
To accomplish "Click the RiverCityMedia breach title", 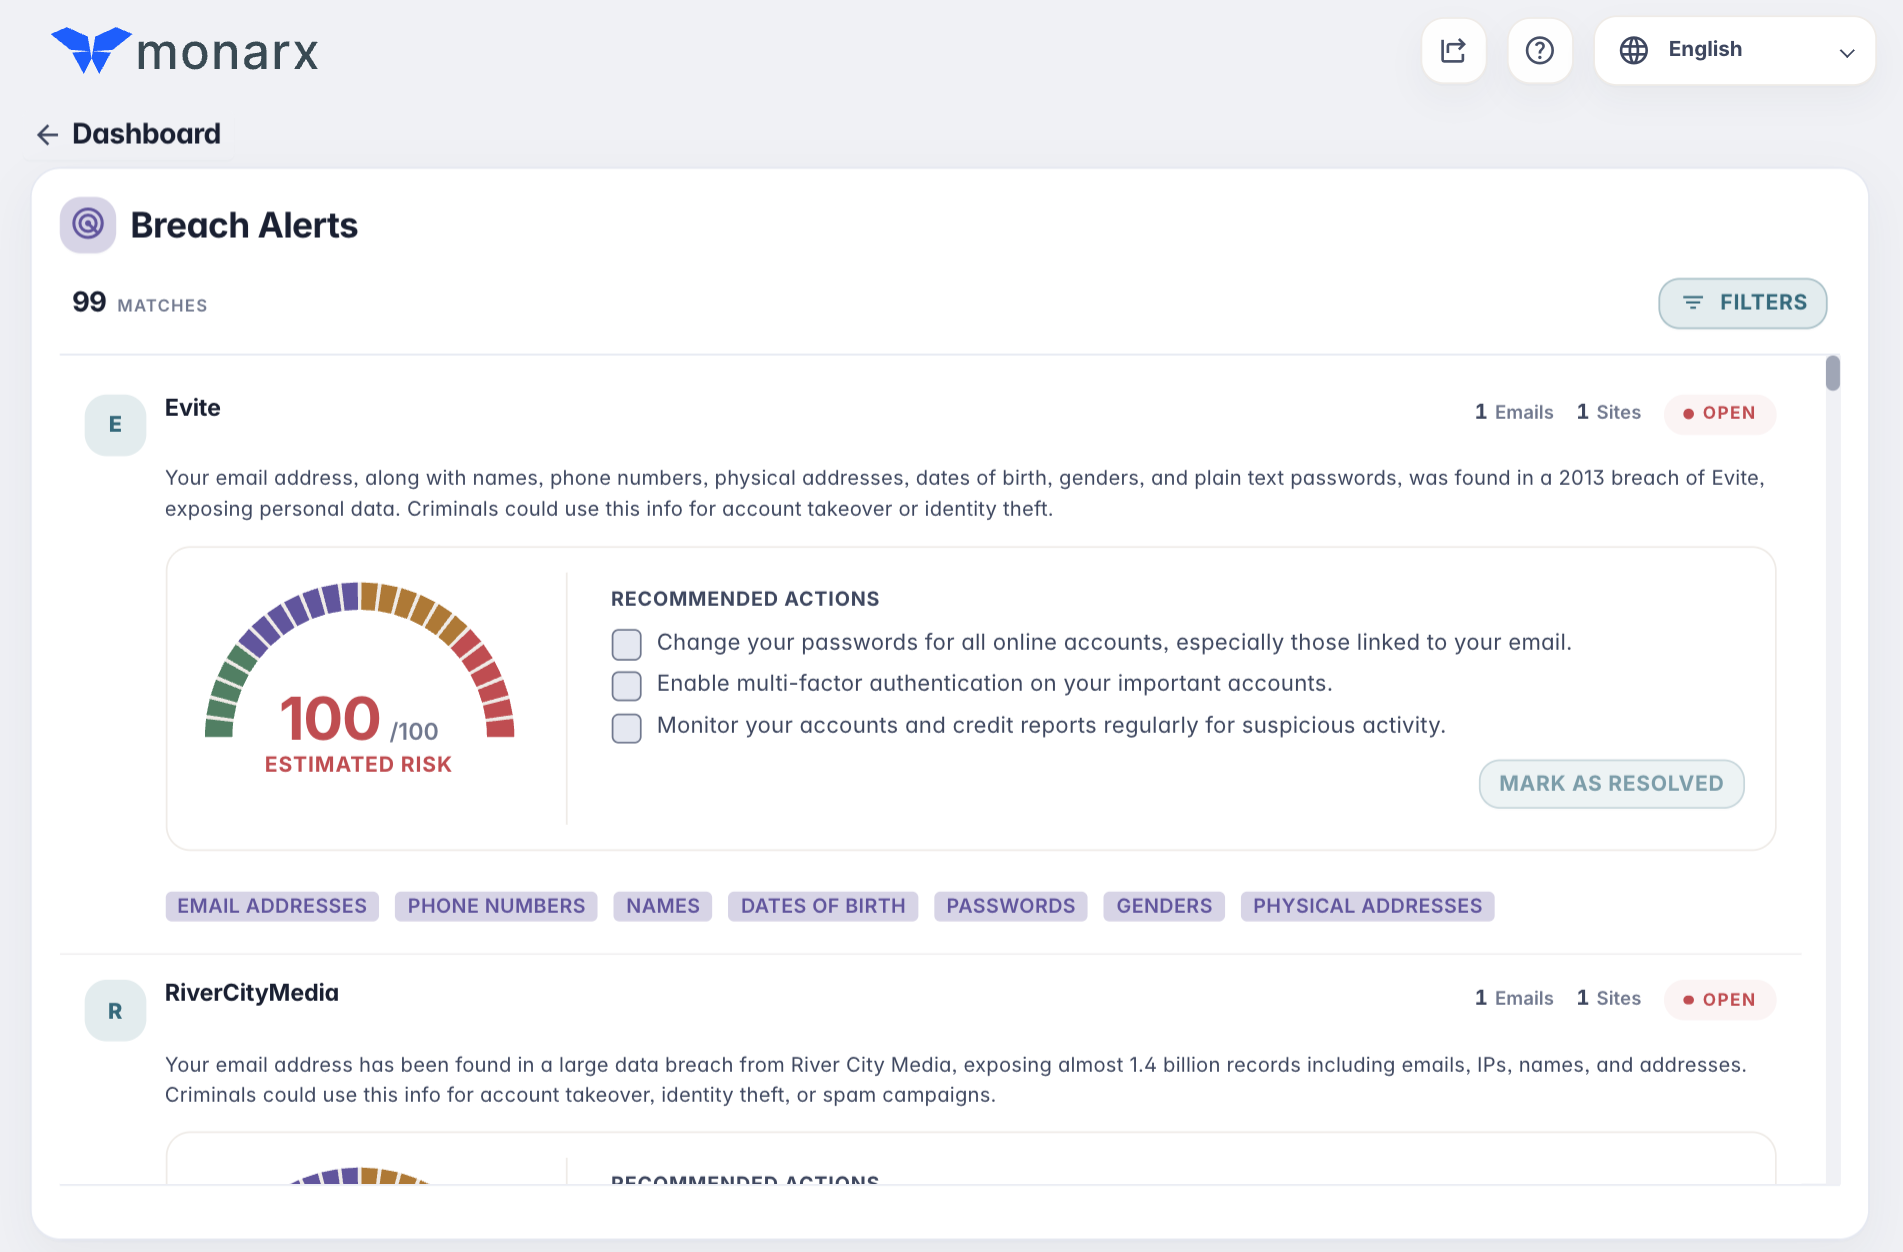I will pos(252,993).
